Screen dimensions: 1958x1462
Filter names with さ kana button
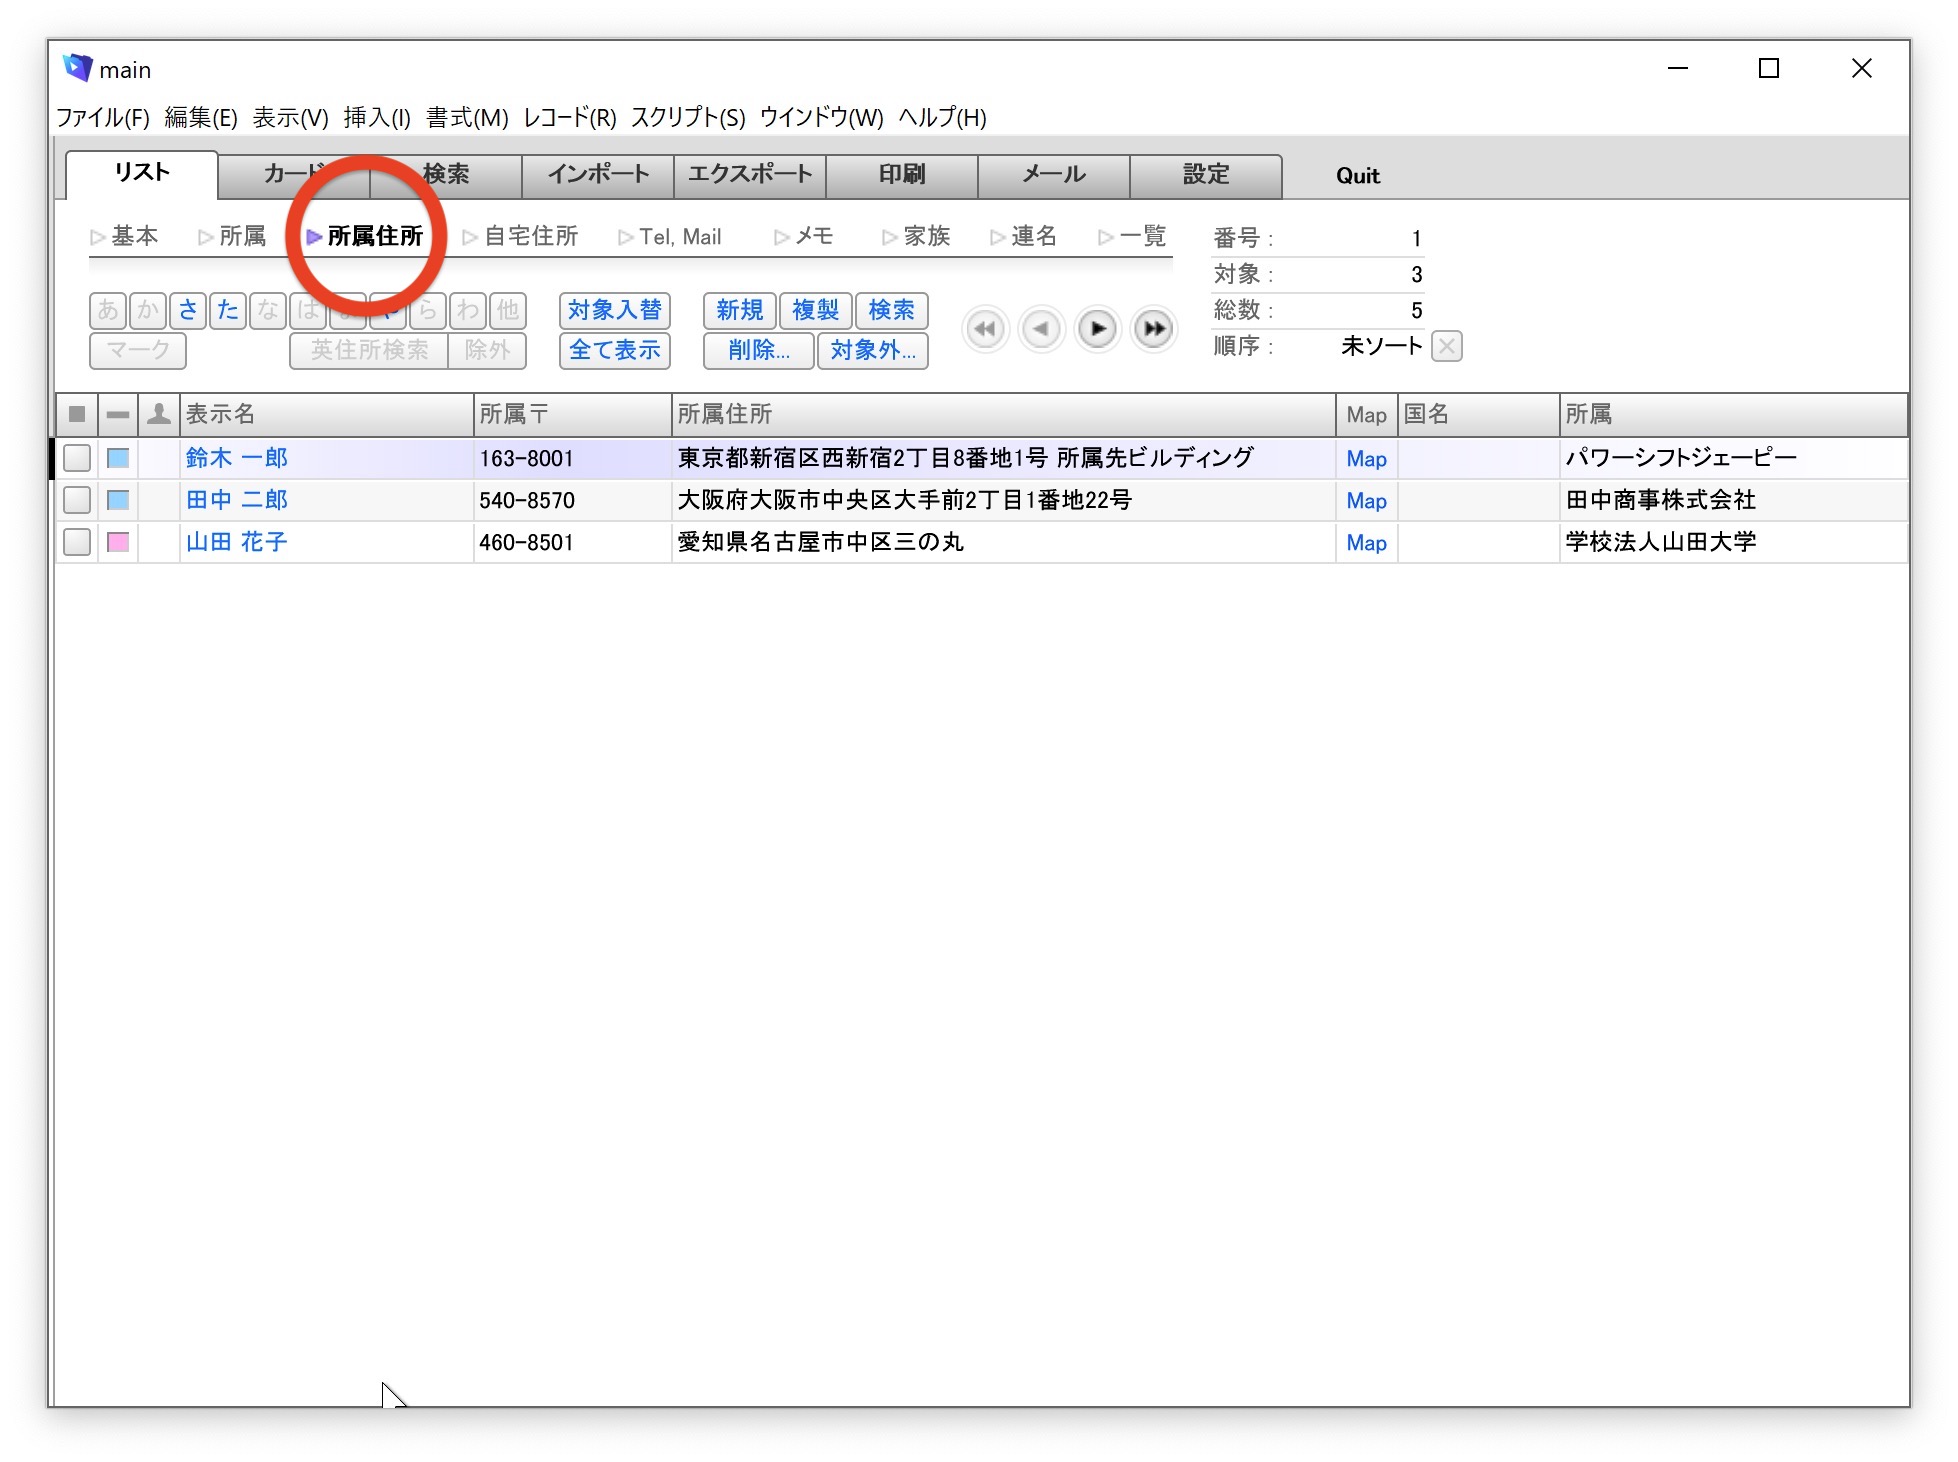[x=188, y=310]
